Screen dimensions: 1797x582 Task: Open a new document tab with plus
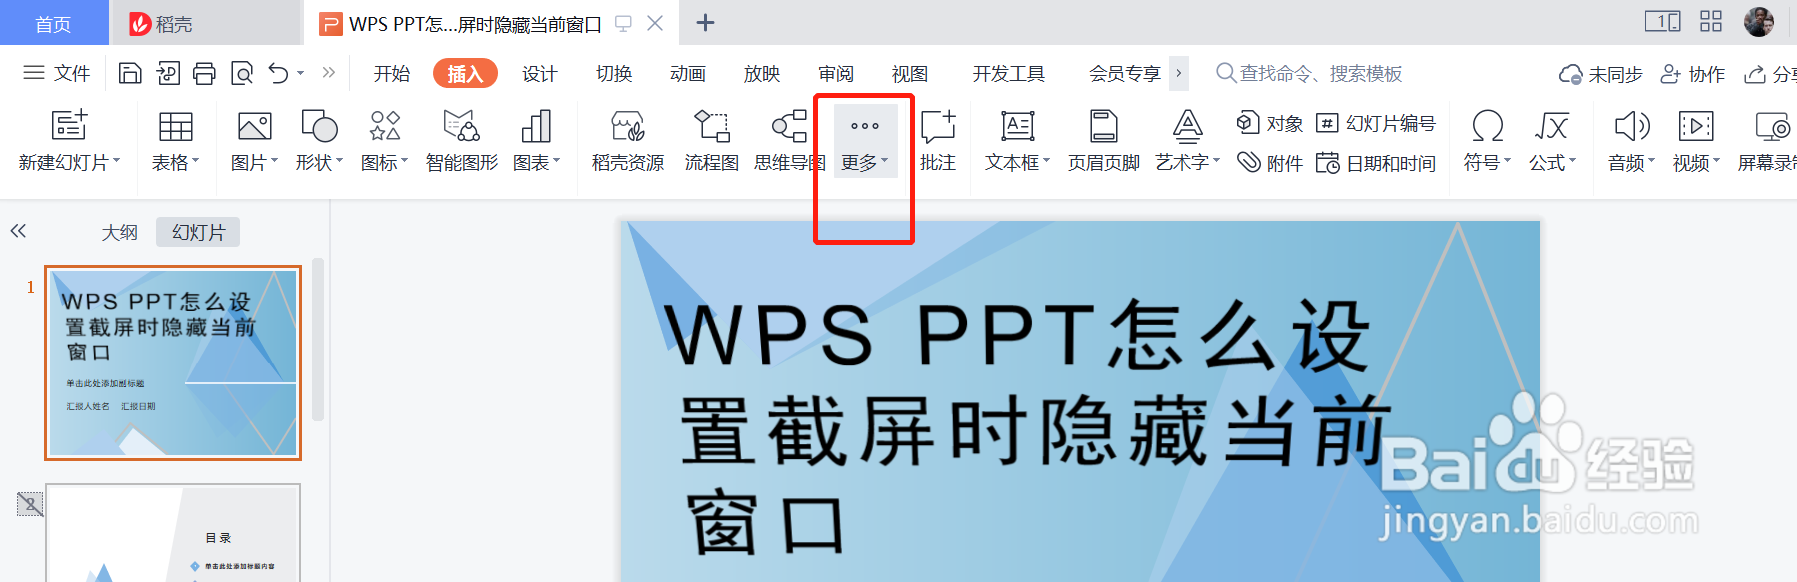pos(705,22)
